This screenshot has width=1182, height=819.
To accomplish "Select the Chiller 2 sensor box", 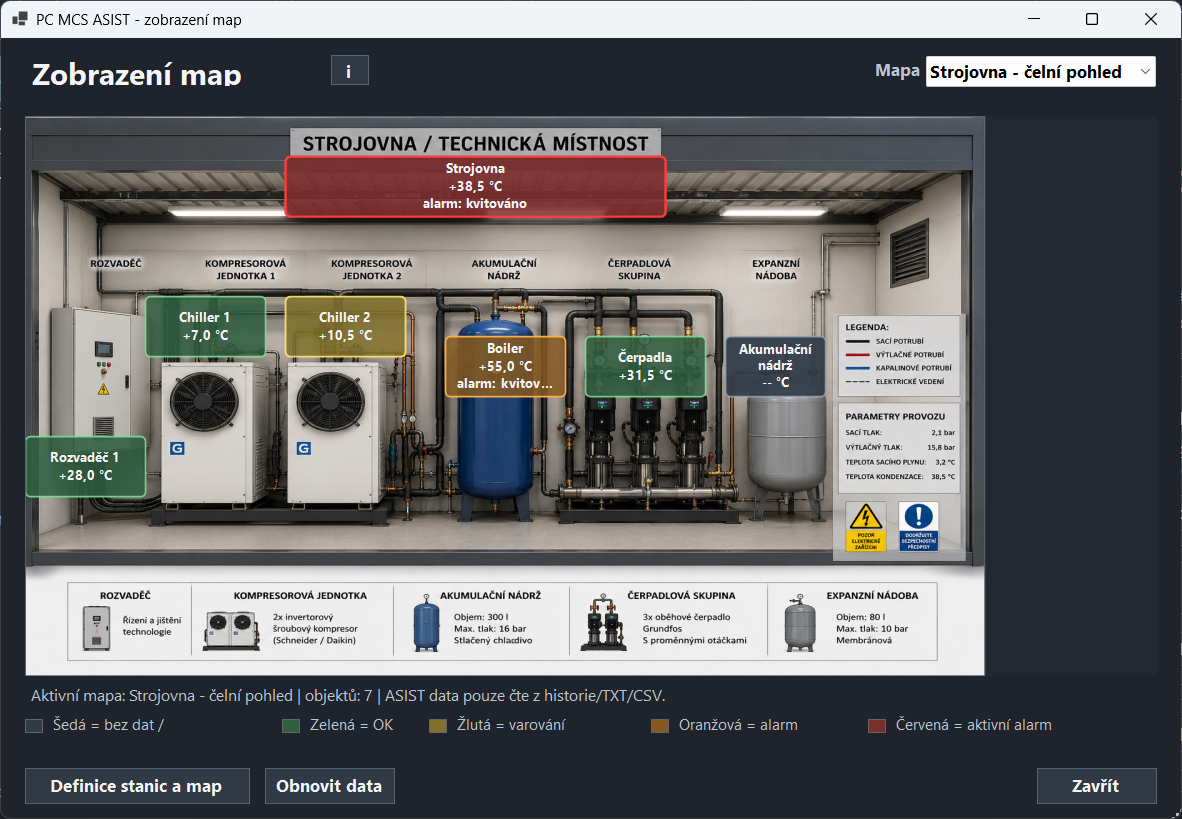I will tap(345, 326).
